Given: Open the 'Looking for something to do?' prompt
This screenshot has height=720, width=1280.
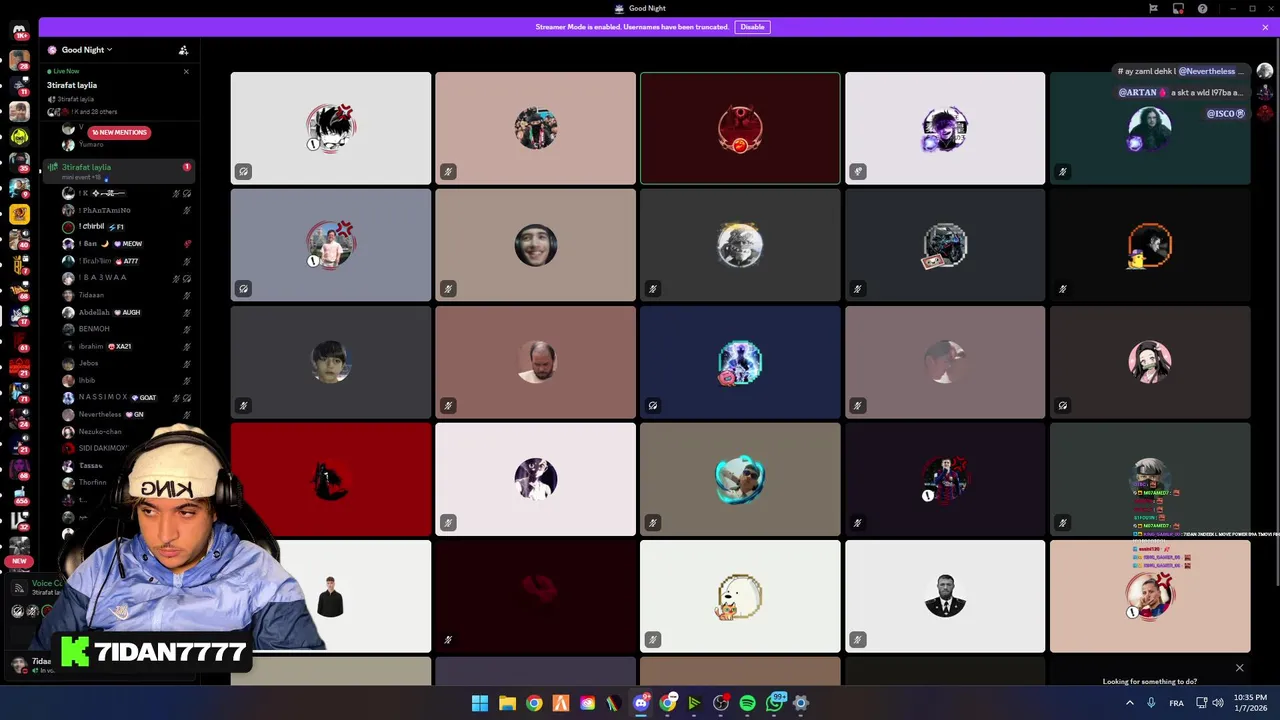Looking at the screenshot, I should [1149, 682].
